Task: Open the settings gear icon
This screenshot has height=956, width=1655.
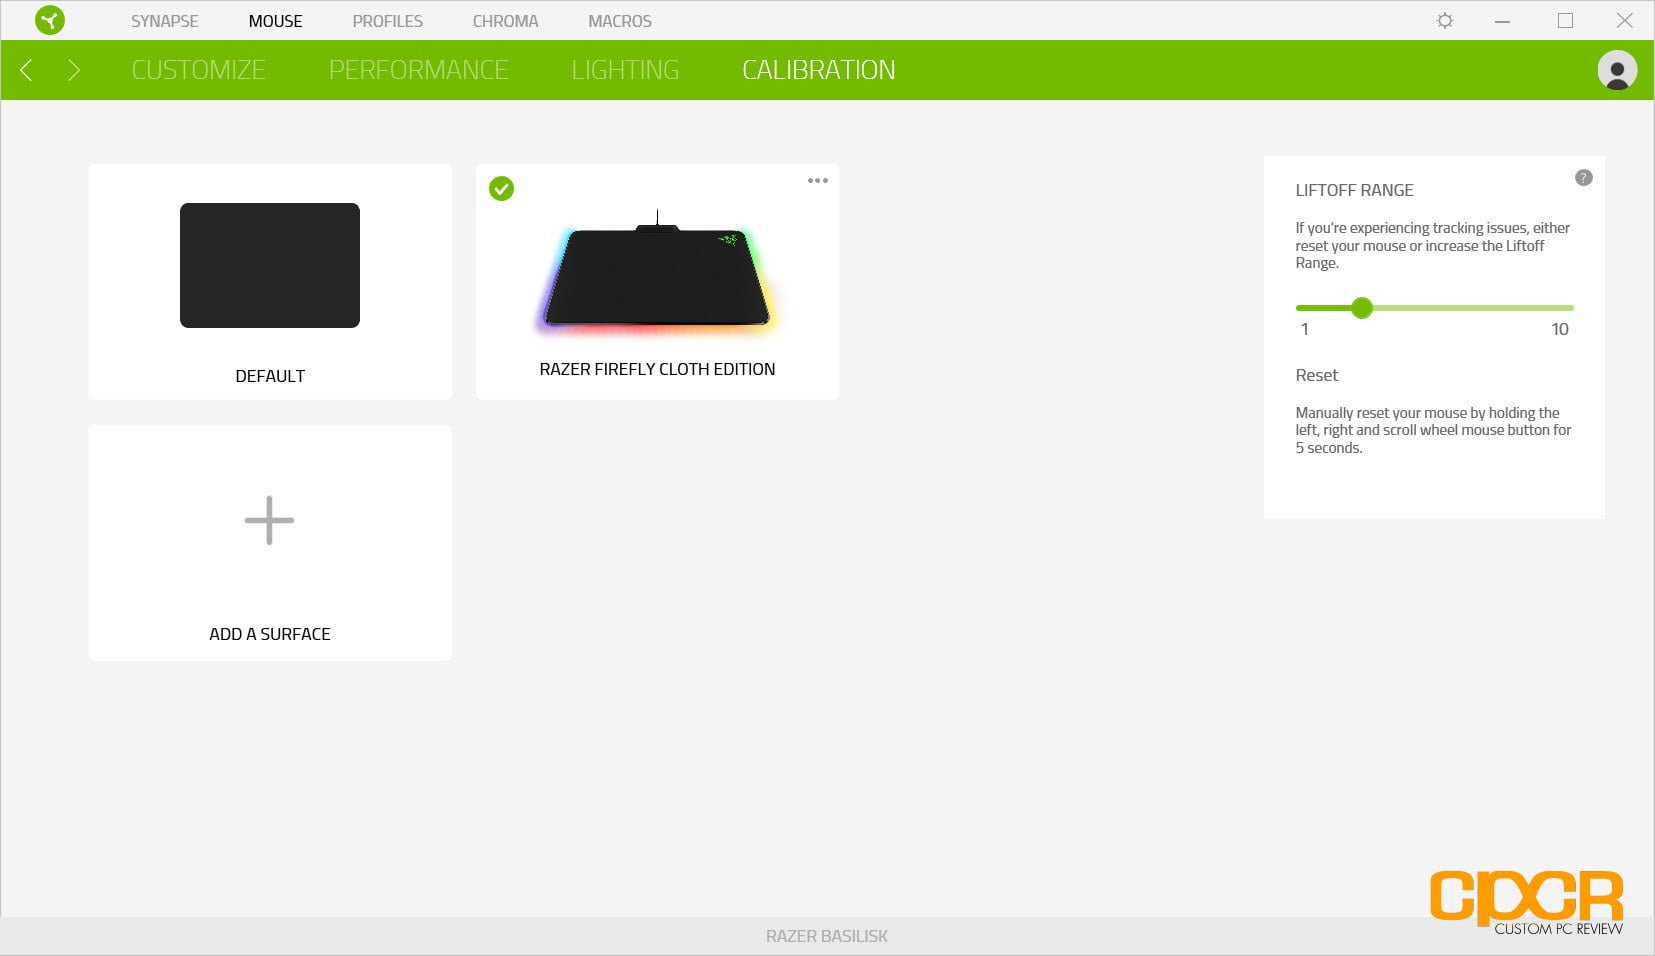Action: click(x=1445, y=20)
